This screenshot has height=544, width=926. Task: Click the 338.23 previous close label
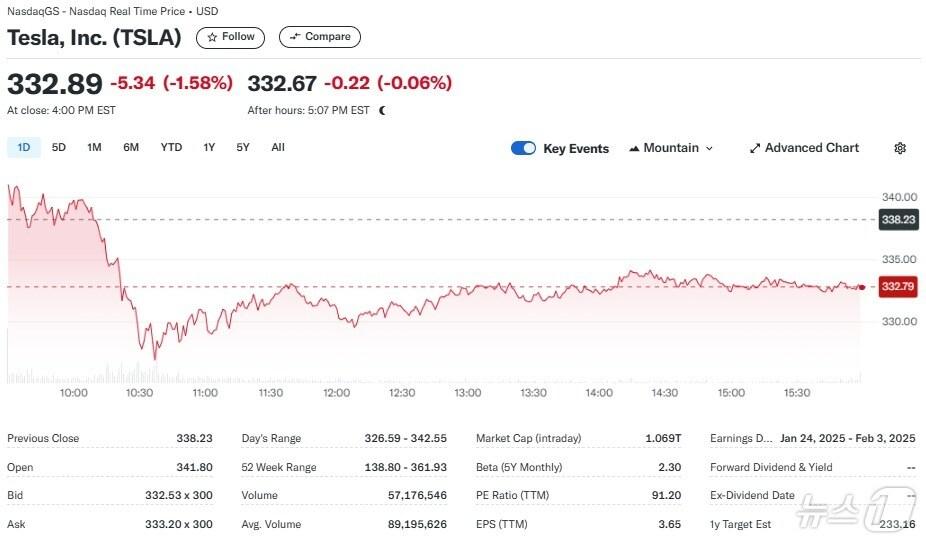tap(896, 219)
